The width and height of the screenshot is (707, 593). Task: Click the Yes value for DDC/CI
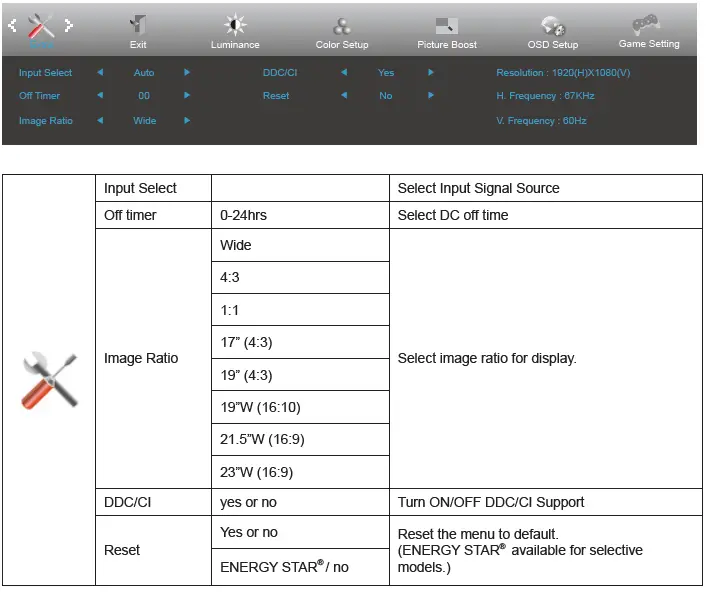[x=386, y=73]
